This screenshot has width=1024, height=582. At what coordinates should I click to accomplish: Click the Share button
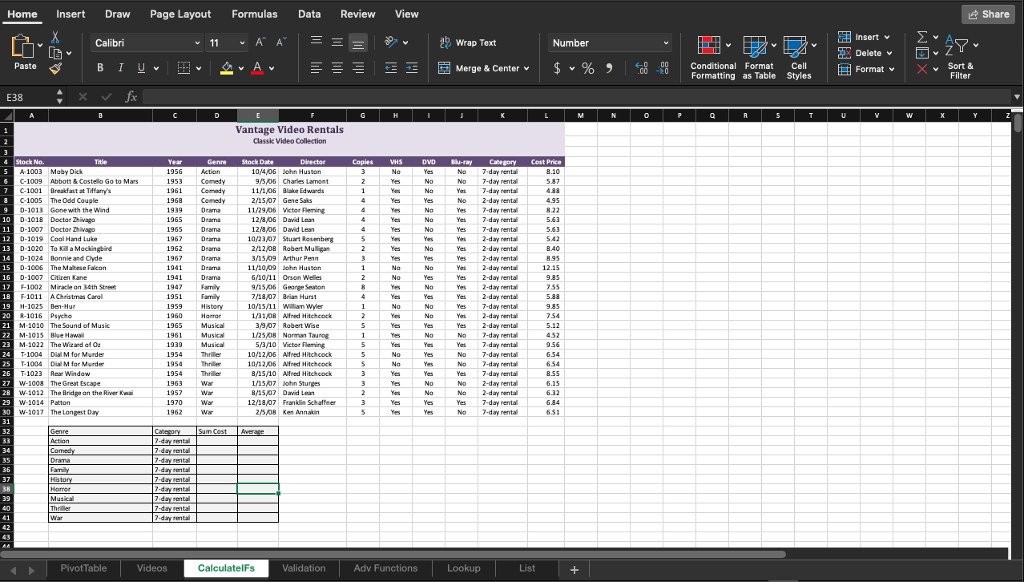pos(988,13)
